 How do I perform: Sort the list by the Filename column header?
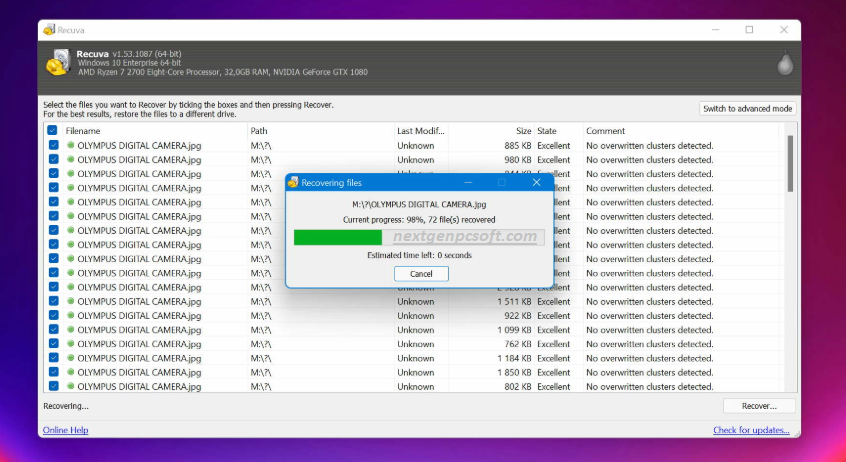point(155,131)
